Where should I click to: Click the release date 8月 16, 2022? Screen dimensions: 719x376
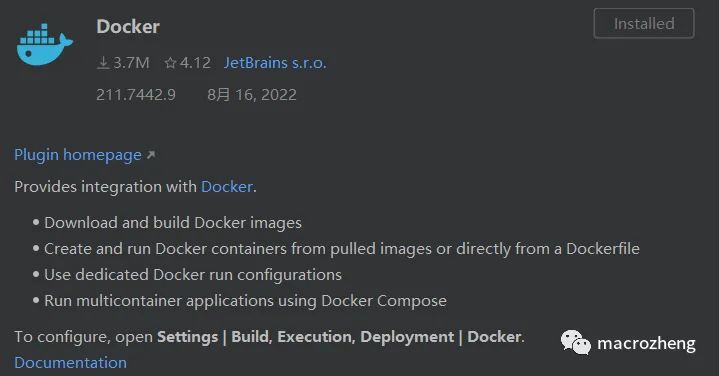(252, 95)
